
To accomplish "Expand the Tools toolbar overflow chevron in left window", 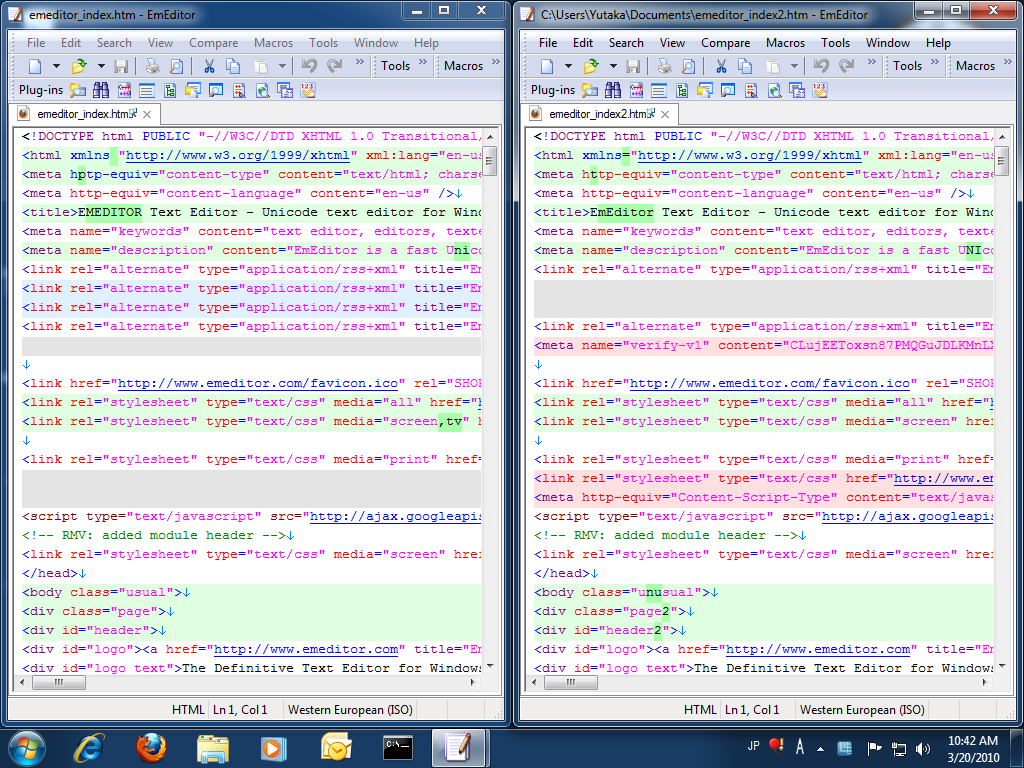I will (423, 62).
